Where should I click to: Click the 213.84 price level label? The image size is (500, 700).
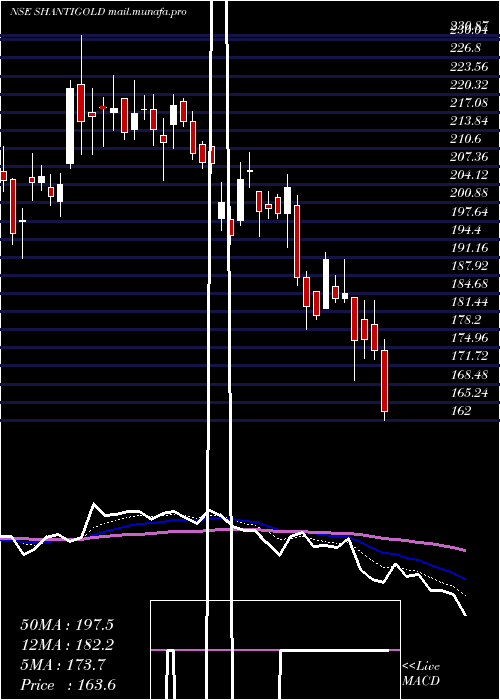[x=469, y=121]
